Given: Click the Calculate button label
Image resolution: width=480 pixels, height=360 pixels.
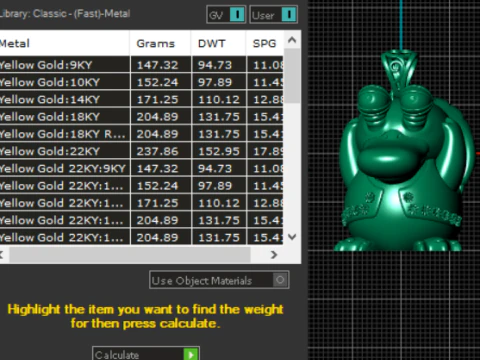Looking at the screenshot, I should coord(117,355).
